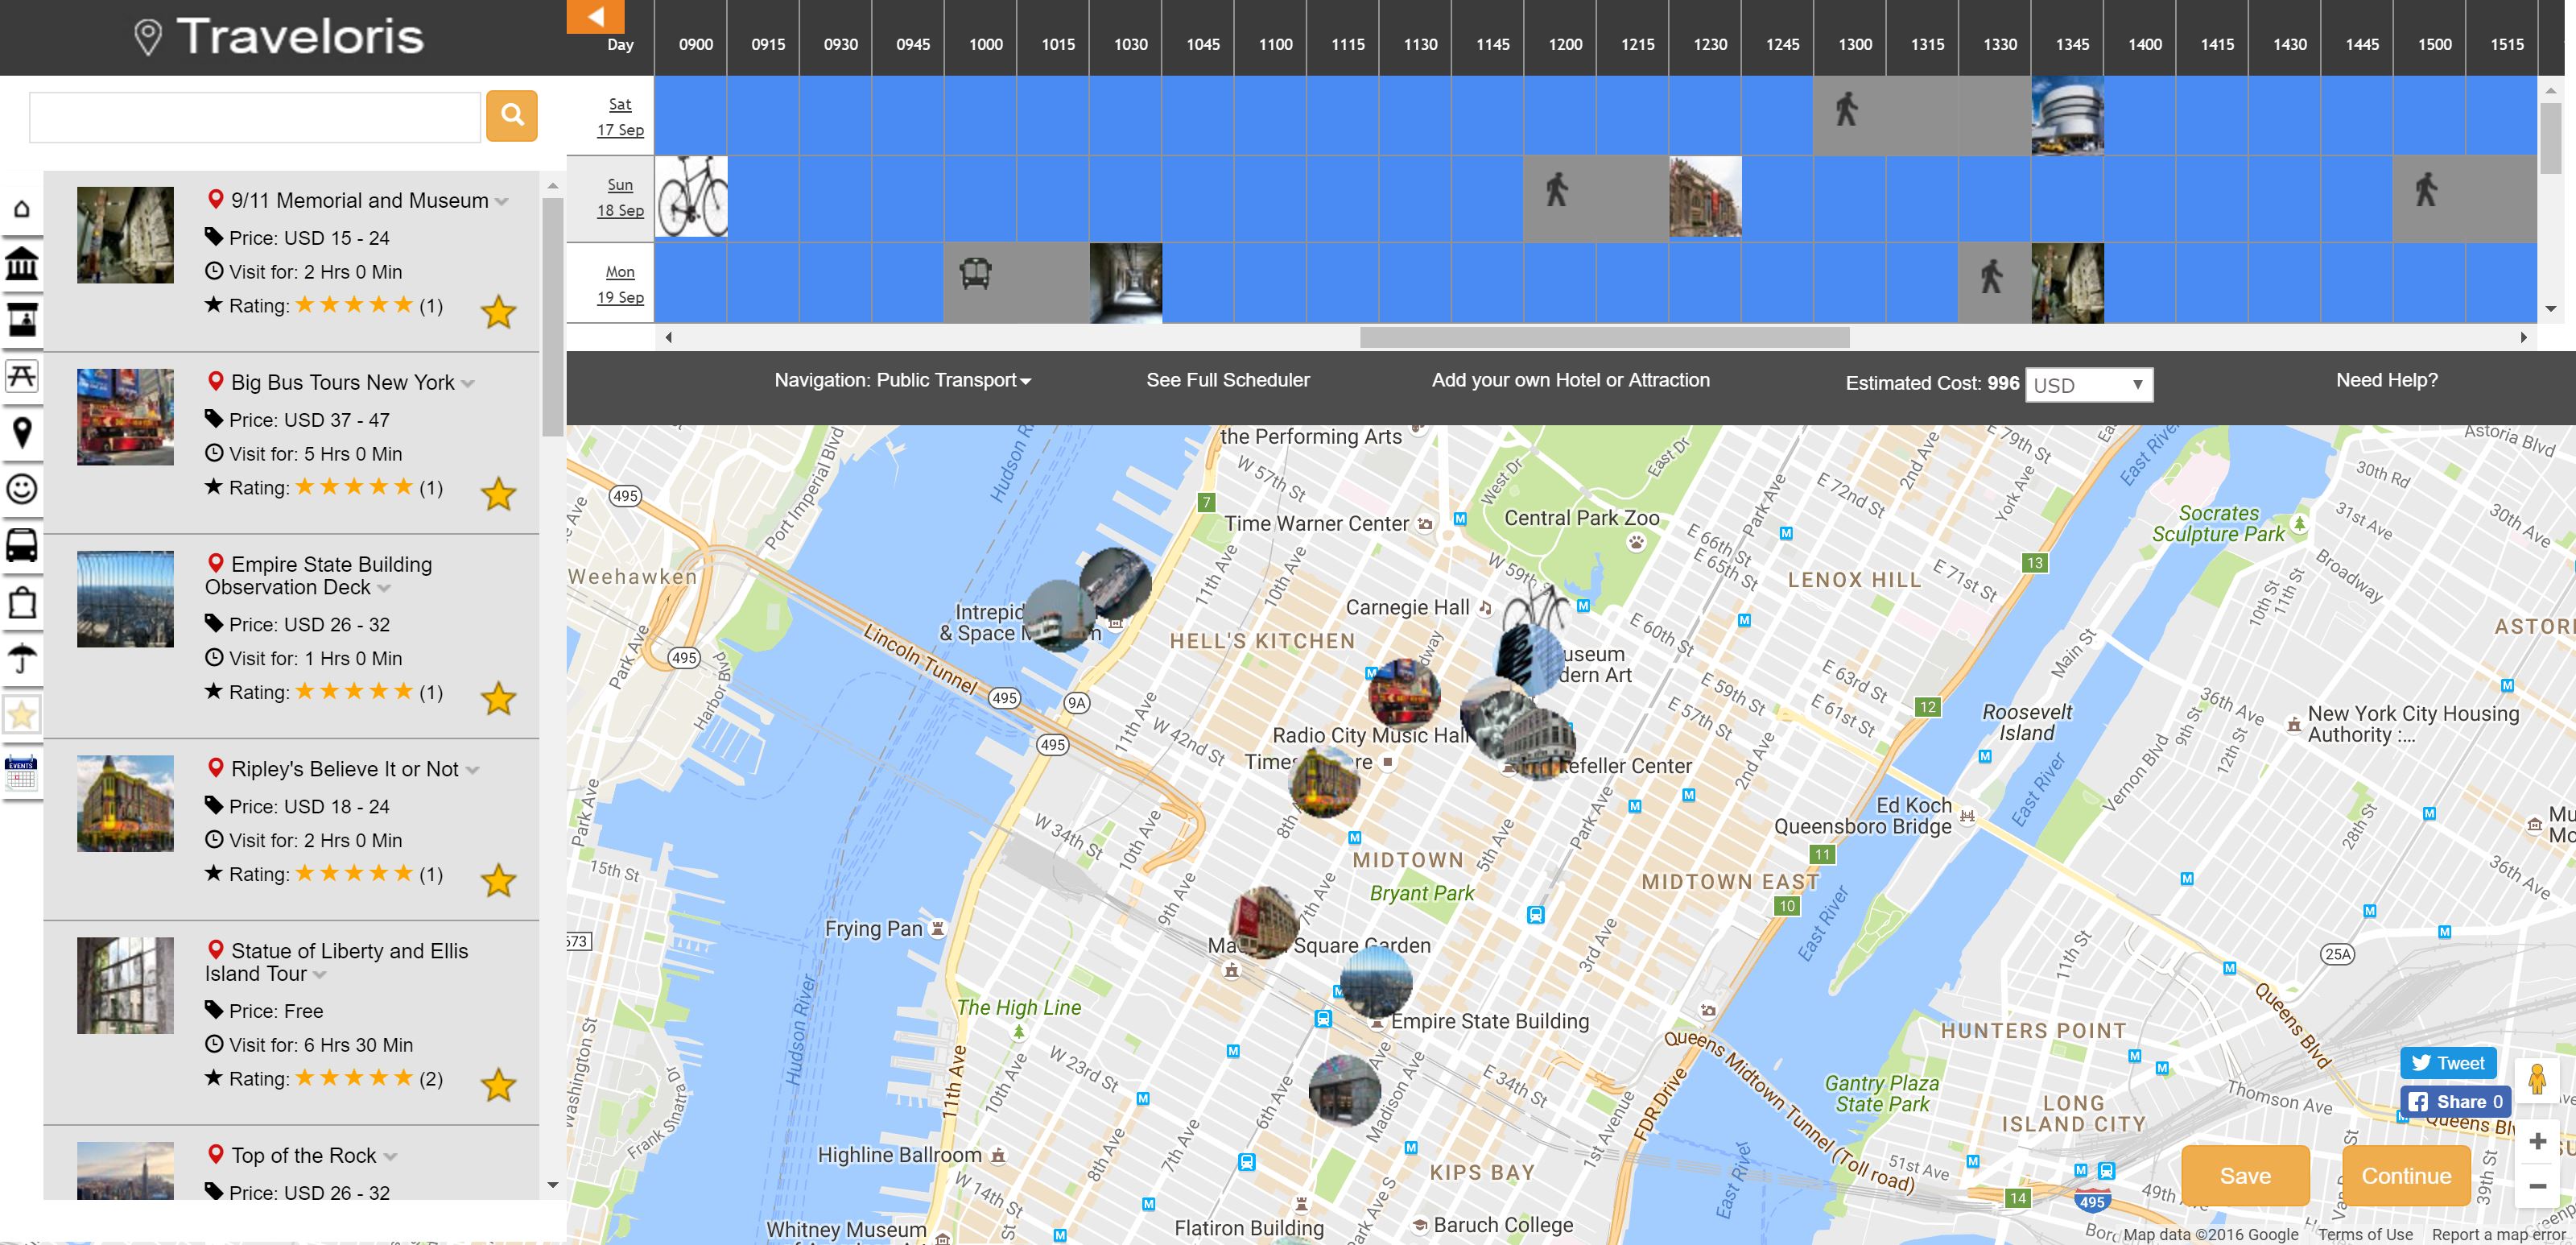Image resolution: width=2576 pixels, height=1245 pixels.
Task: Zoom in on the map with plus
Action: click(2537, 1141)
